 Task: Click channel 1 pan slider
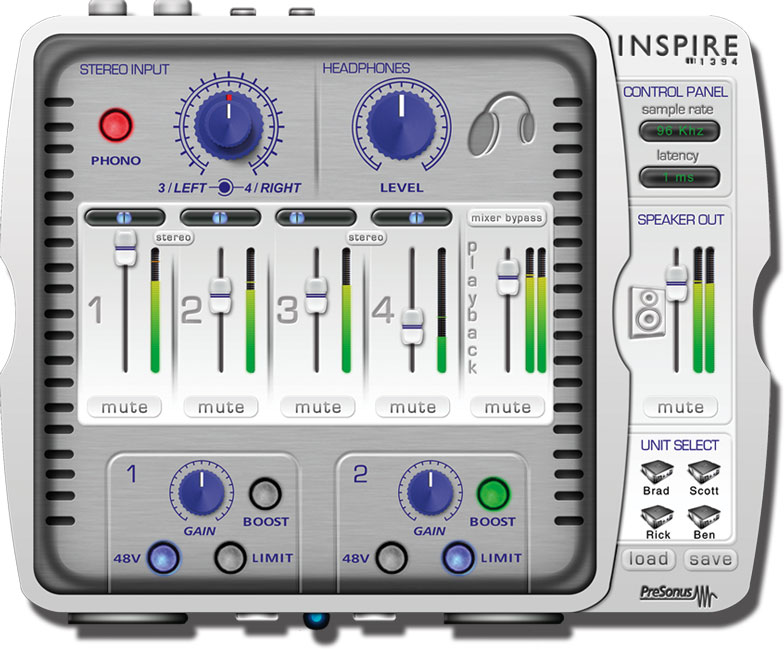point(124,218)
